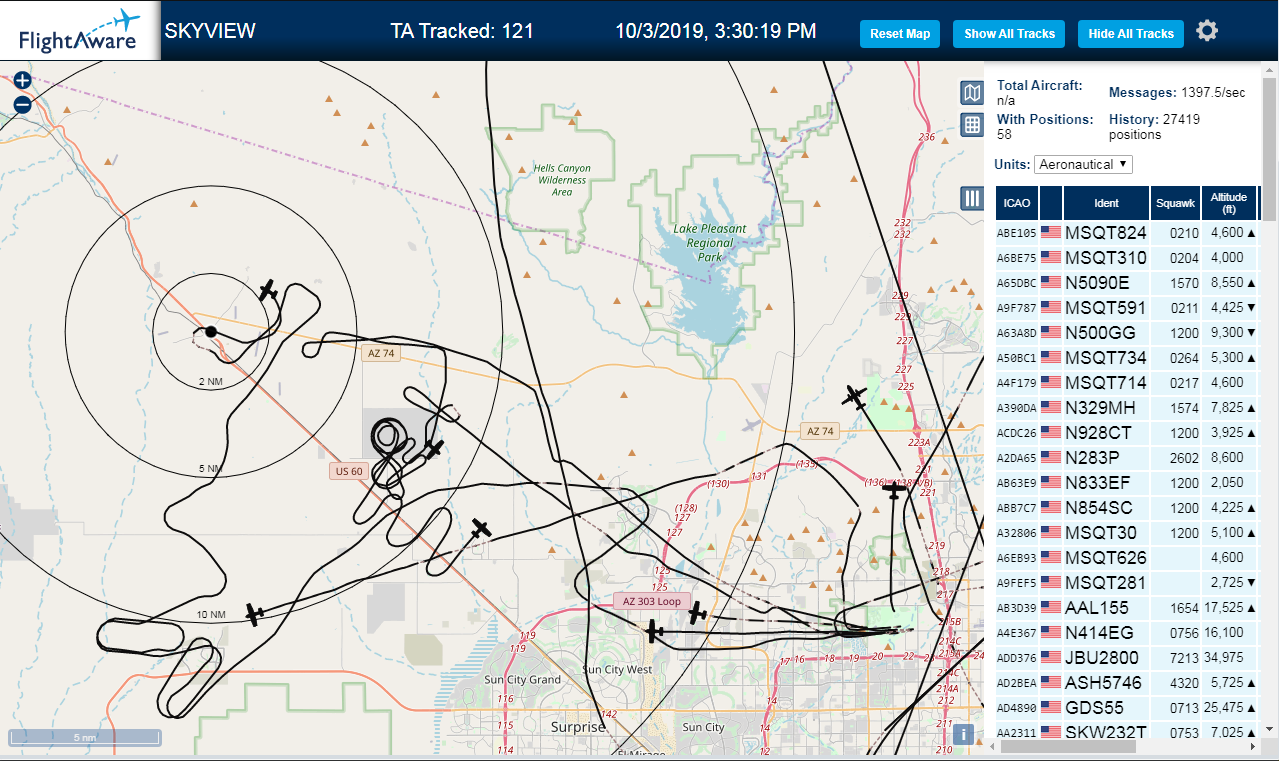Click US flag in MSQT824 row
The height and width of the screenshot is (761, 1279).
(1051, 232)
